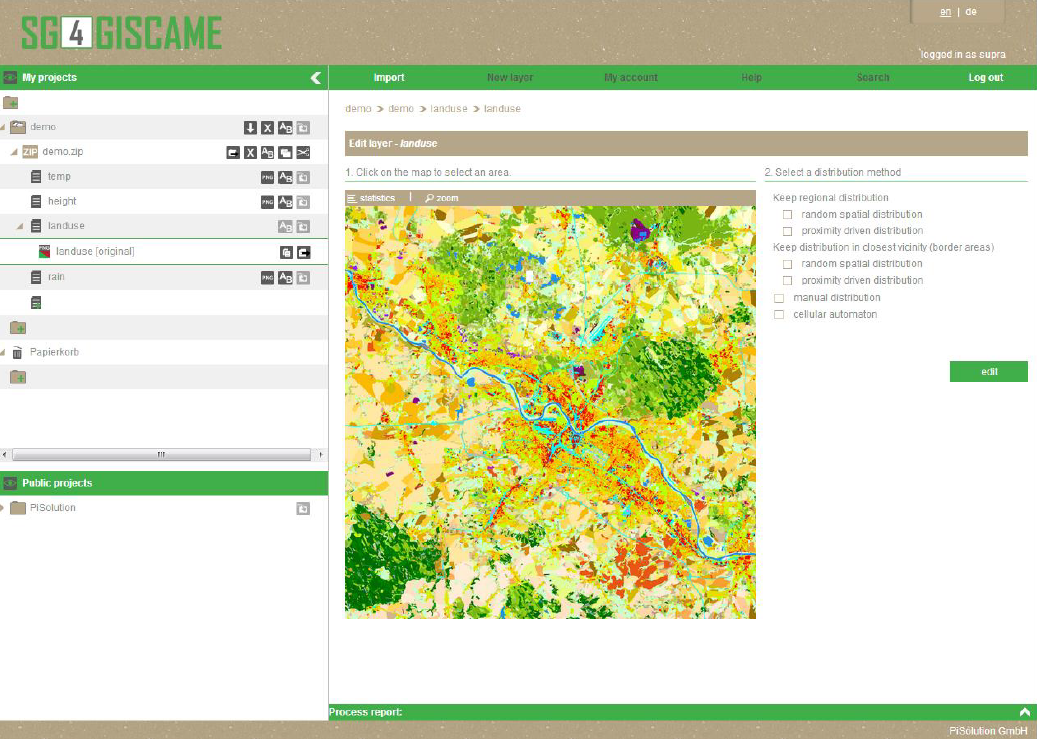Click the first demo breadcrumb link
Screen dimensions: 1037x739
point(358,109)
